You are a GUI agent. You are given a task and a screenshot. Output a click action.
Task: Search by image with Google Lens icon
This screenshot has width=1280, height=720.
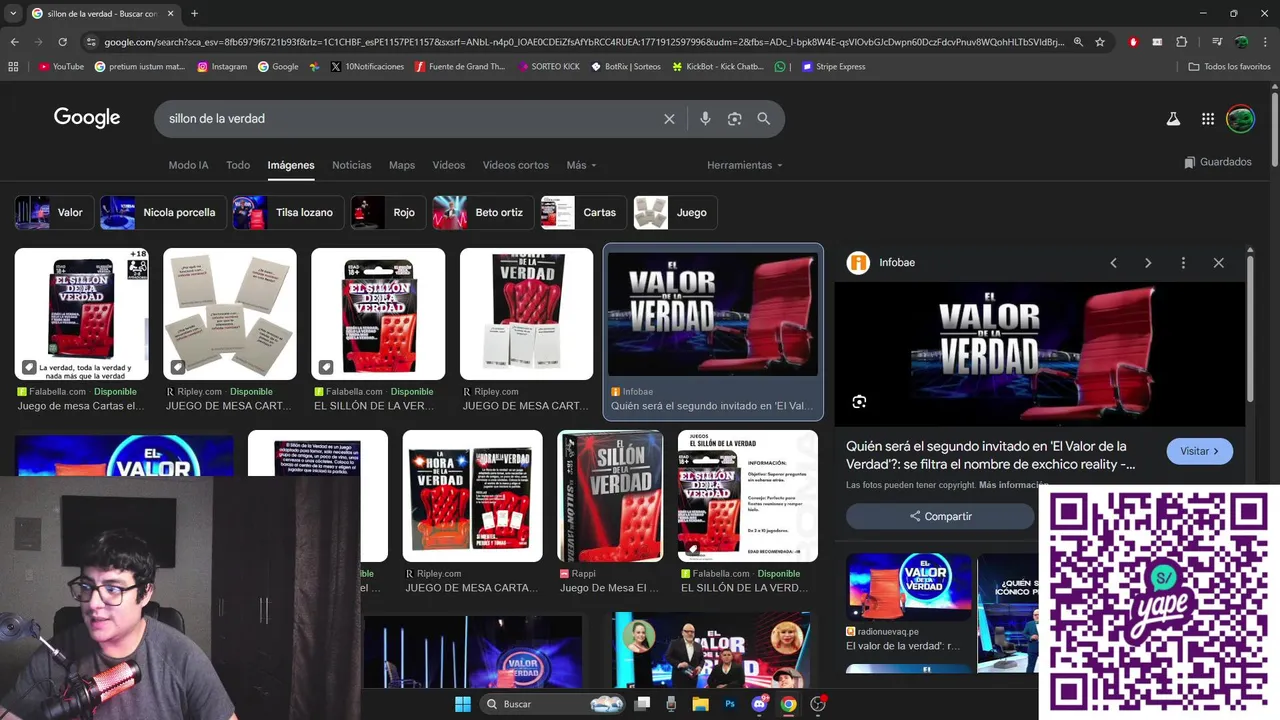tap(735, 119)
